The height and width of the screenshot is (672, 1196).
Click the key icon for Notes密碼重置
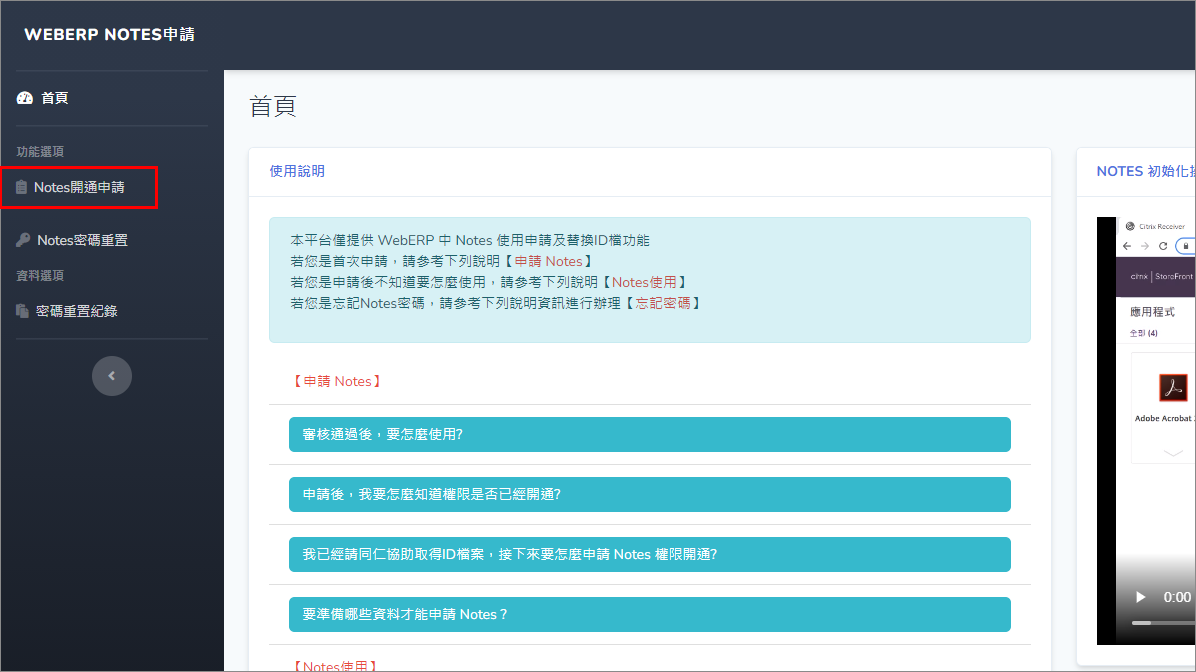point(23,240)
